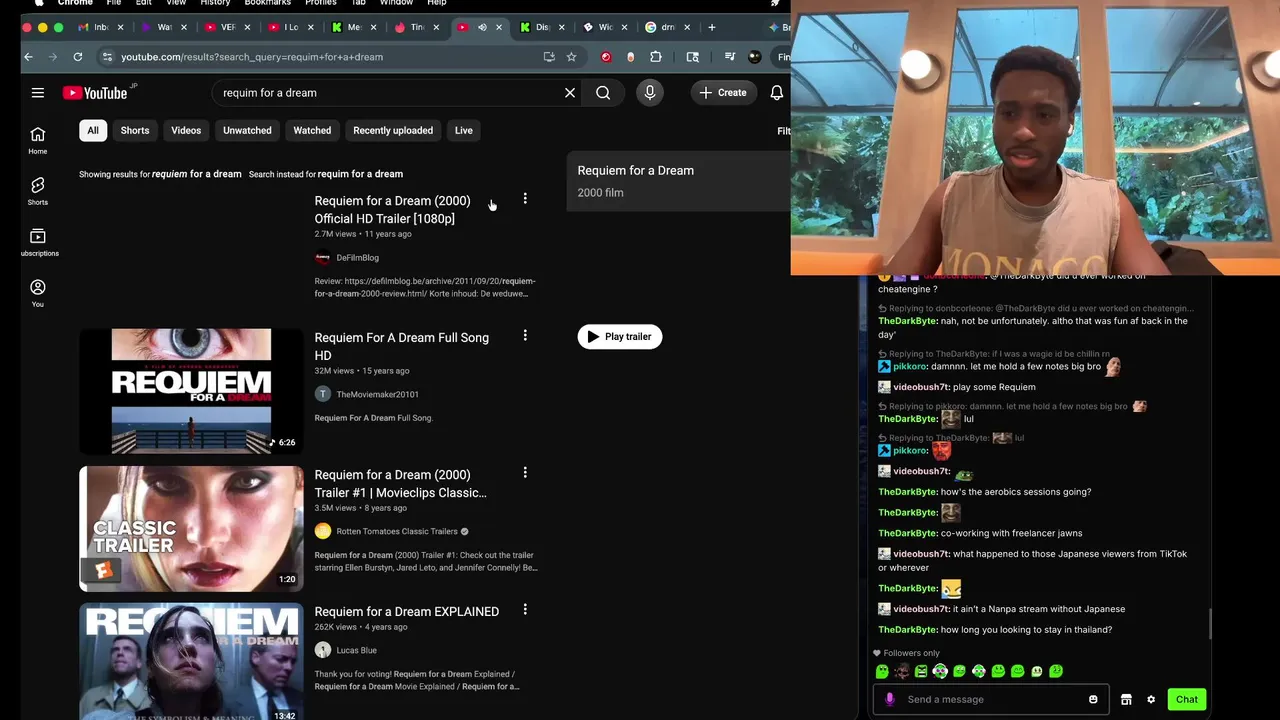Open Classic Trailer video thumbnail
1280x720 pixels.
(191, 528)
